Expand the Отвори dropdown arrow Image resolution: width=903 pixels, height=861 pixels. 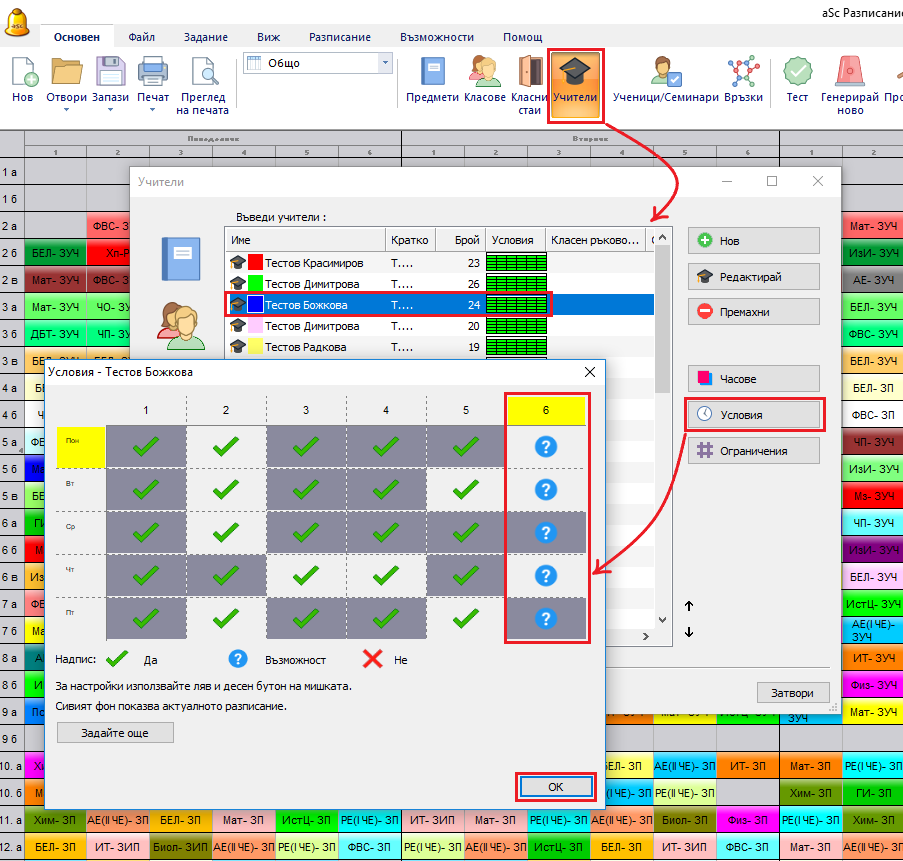point(66,110)
